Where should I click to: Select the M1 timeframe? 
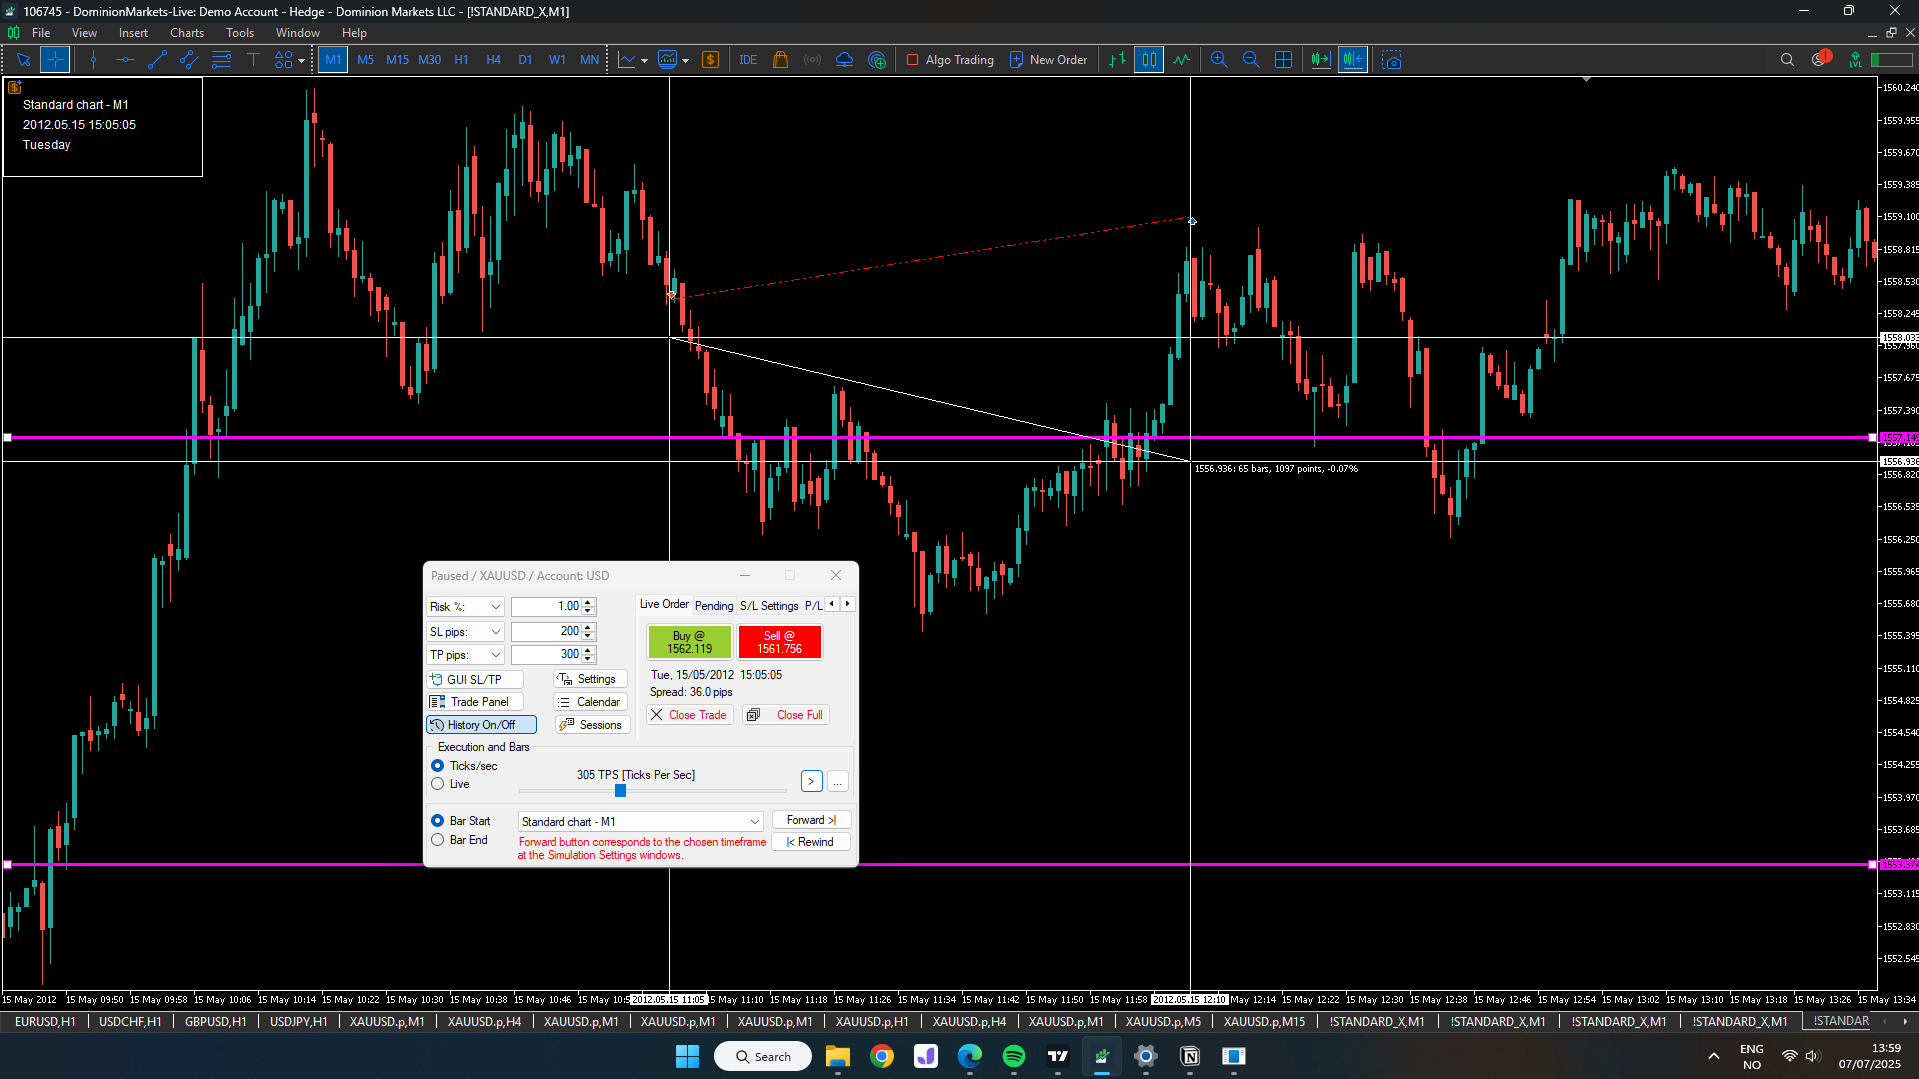point(333,60)
